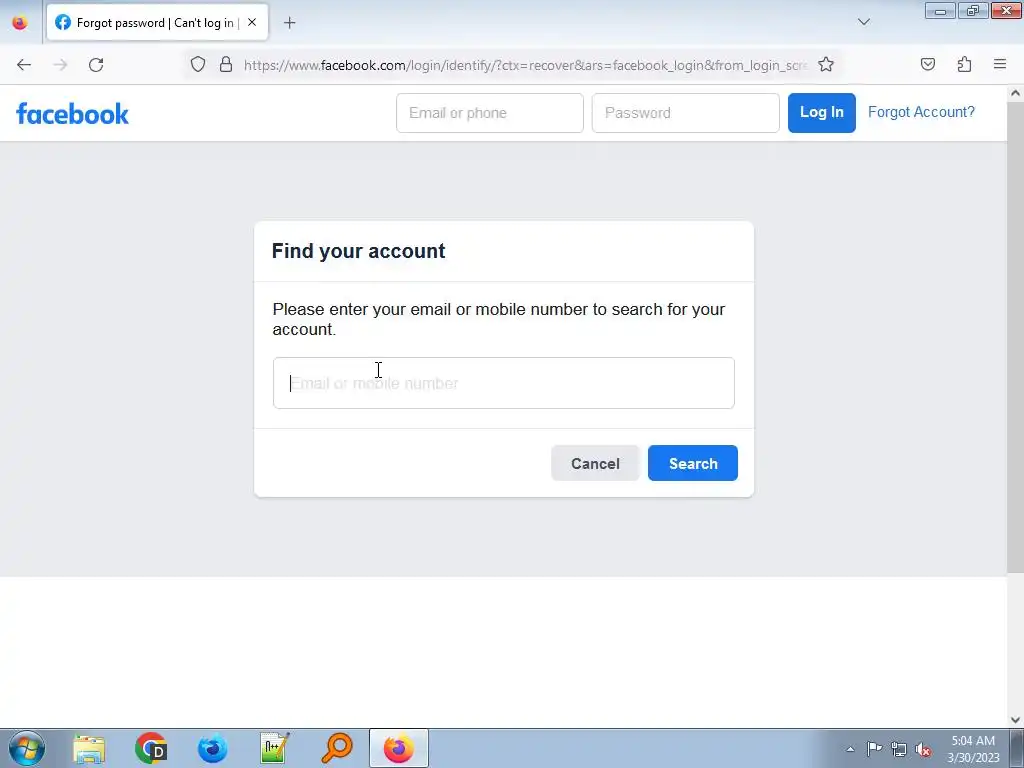
Task: Launch Chrome from the taskbar
Action: click(x=151, y=748)
